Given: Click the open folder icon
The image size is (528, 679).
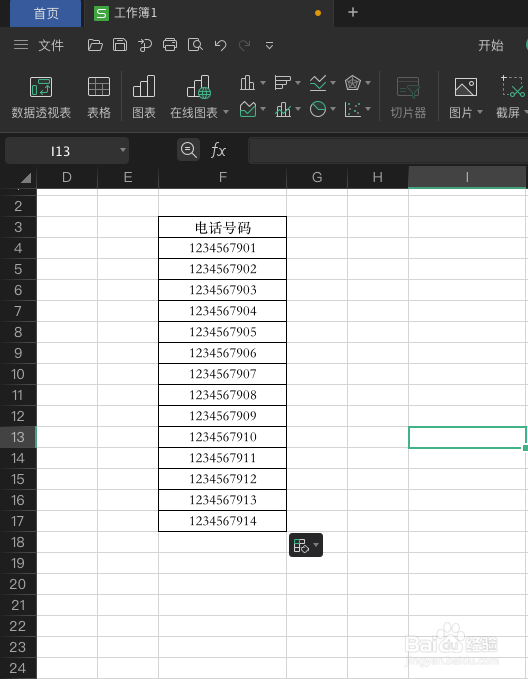Looking at the screenshot, I should click(95, 45).
